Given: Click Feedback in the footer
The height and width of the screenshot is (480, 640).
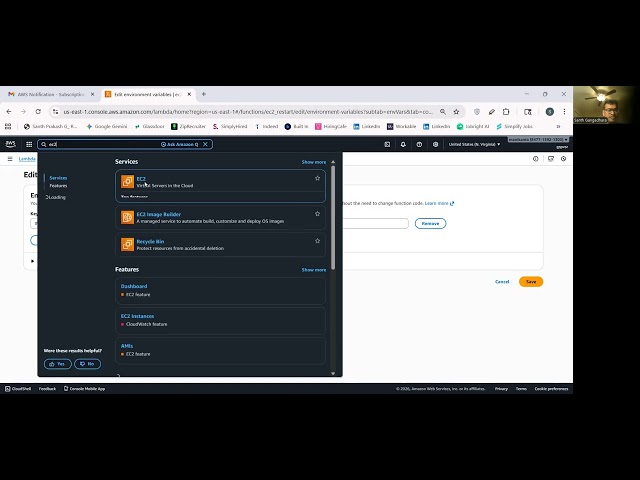Looking at the screenshot, I should [47, 389].
